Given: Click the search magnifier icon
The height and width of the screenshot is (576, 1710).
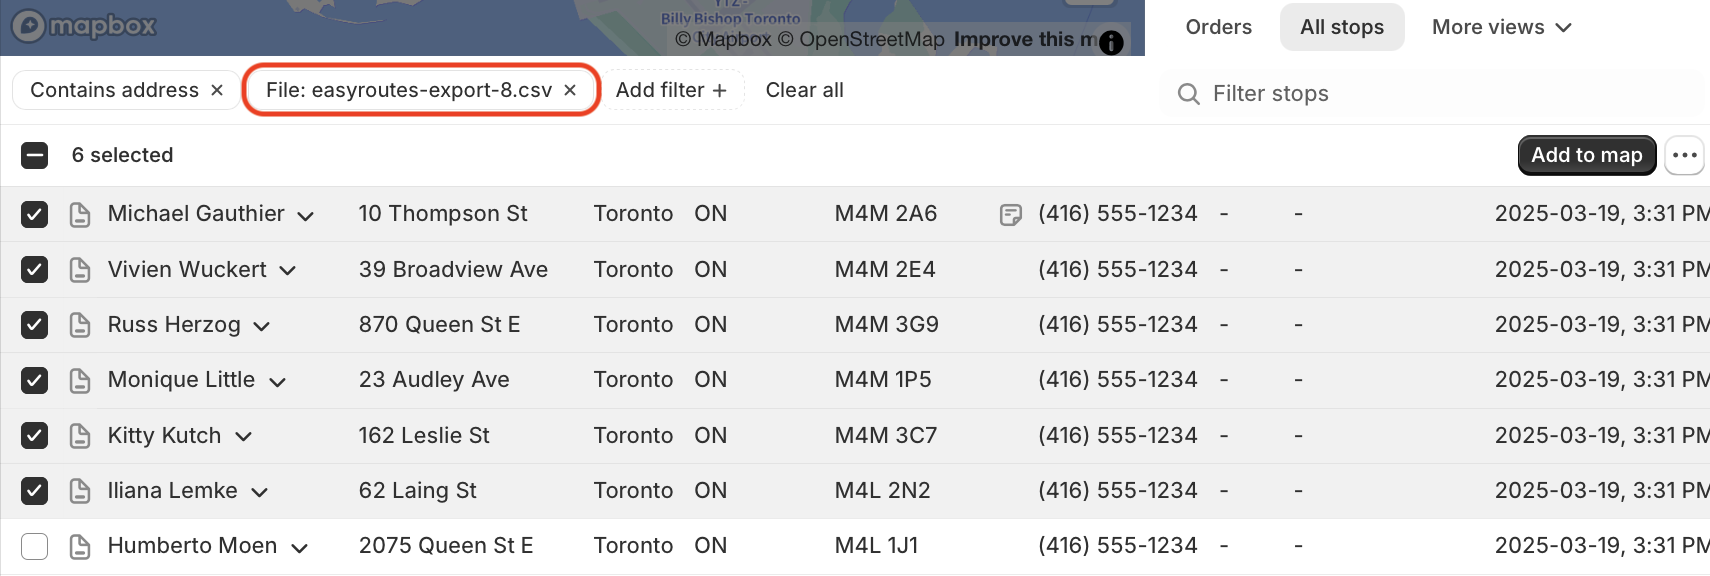Looking at the screenshot, I should point(1188,94).
